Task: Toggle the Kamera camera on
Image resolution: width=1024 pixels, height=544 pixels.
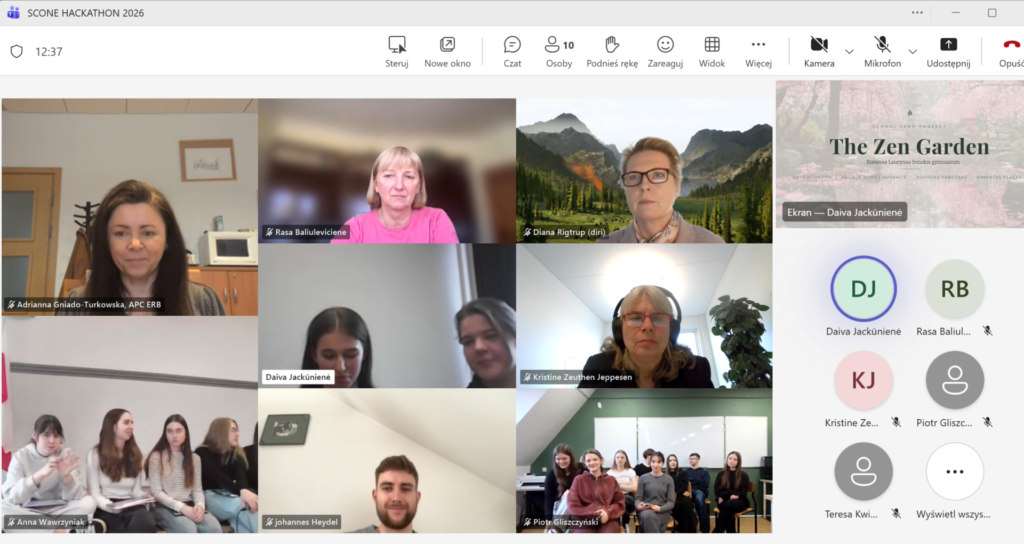Action: [819, 45]
